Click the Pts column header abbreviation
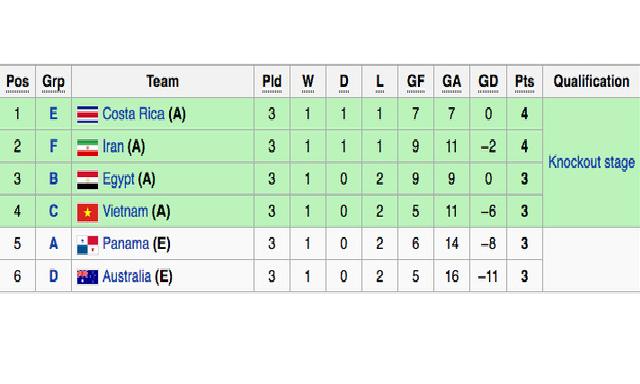The width and height of the screenshot is (640, 384). click(524, 81)
